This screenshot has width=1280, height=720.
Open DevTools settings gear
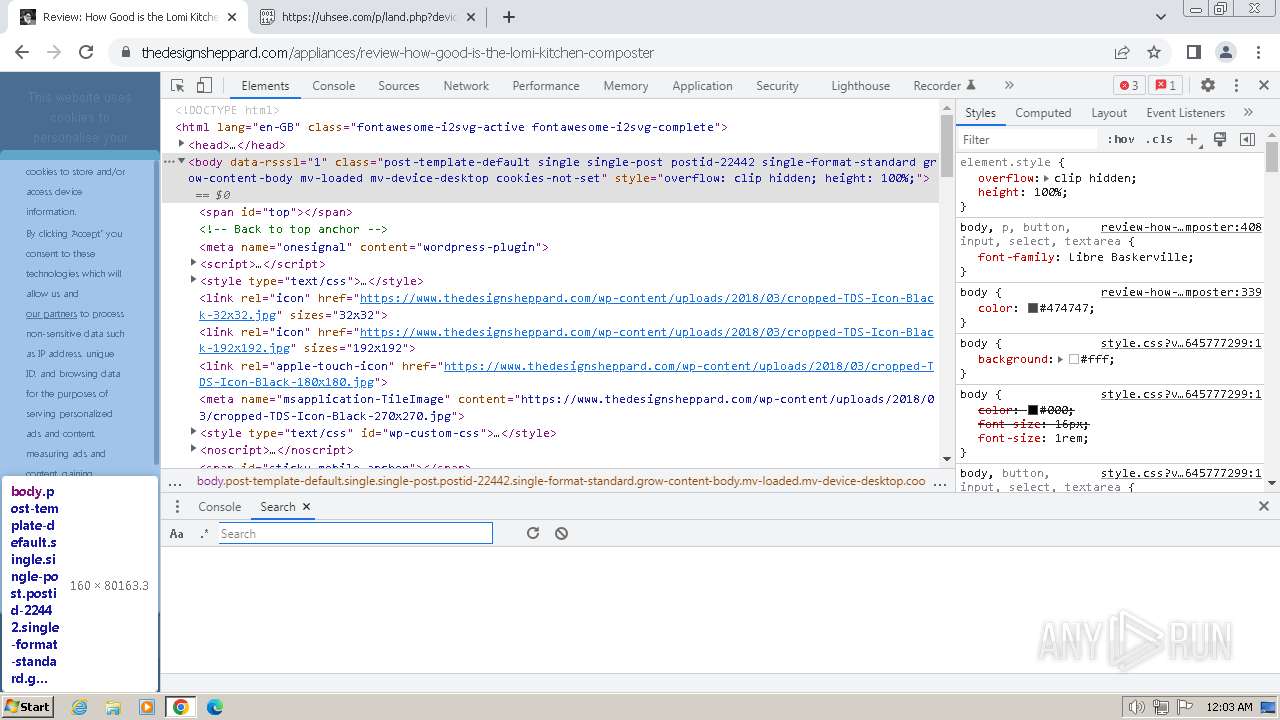click(x=1208, y=86)
